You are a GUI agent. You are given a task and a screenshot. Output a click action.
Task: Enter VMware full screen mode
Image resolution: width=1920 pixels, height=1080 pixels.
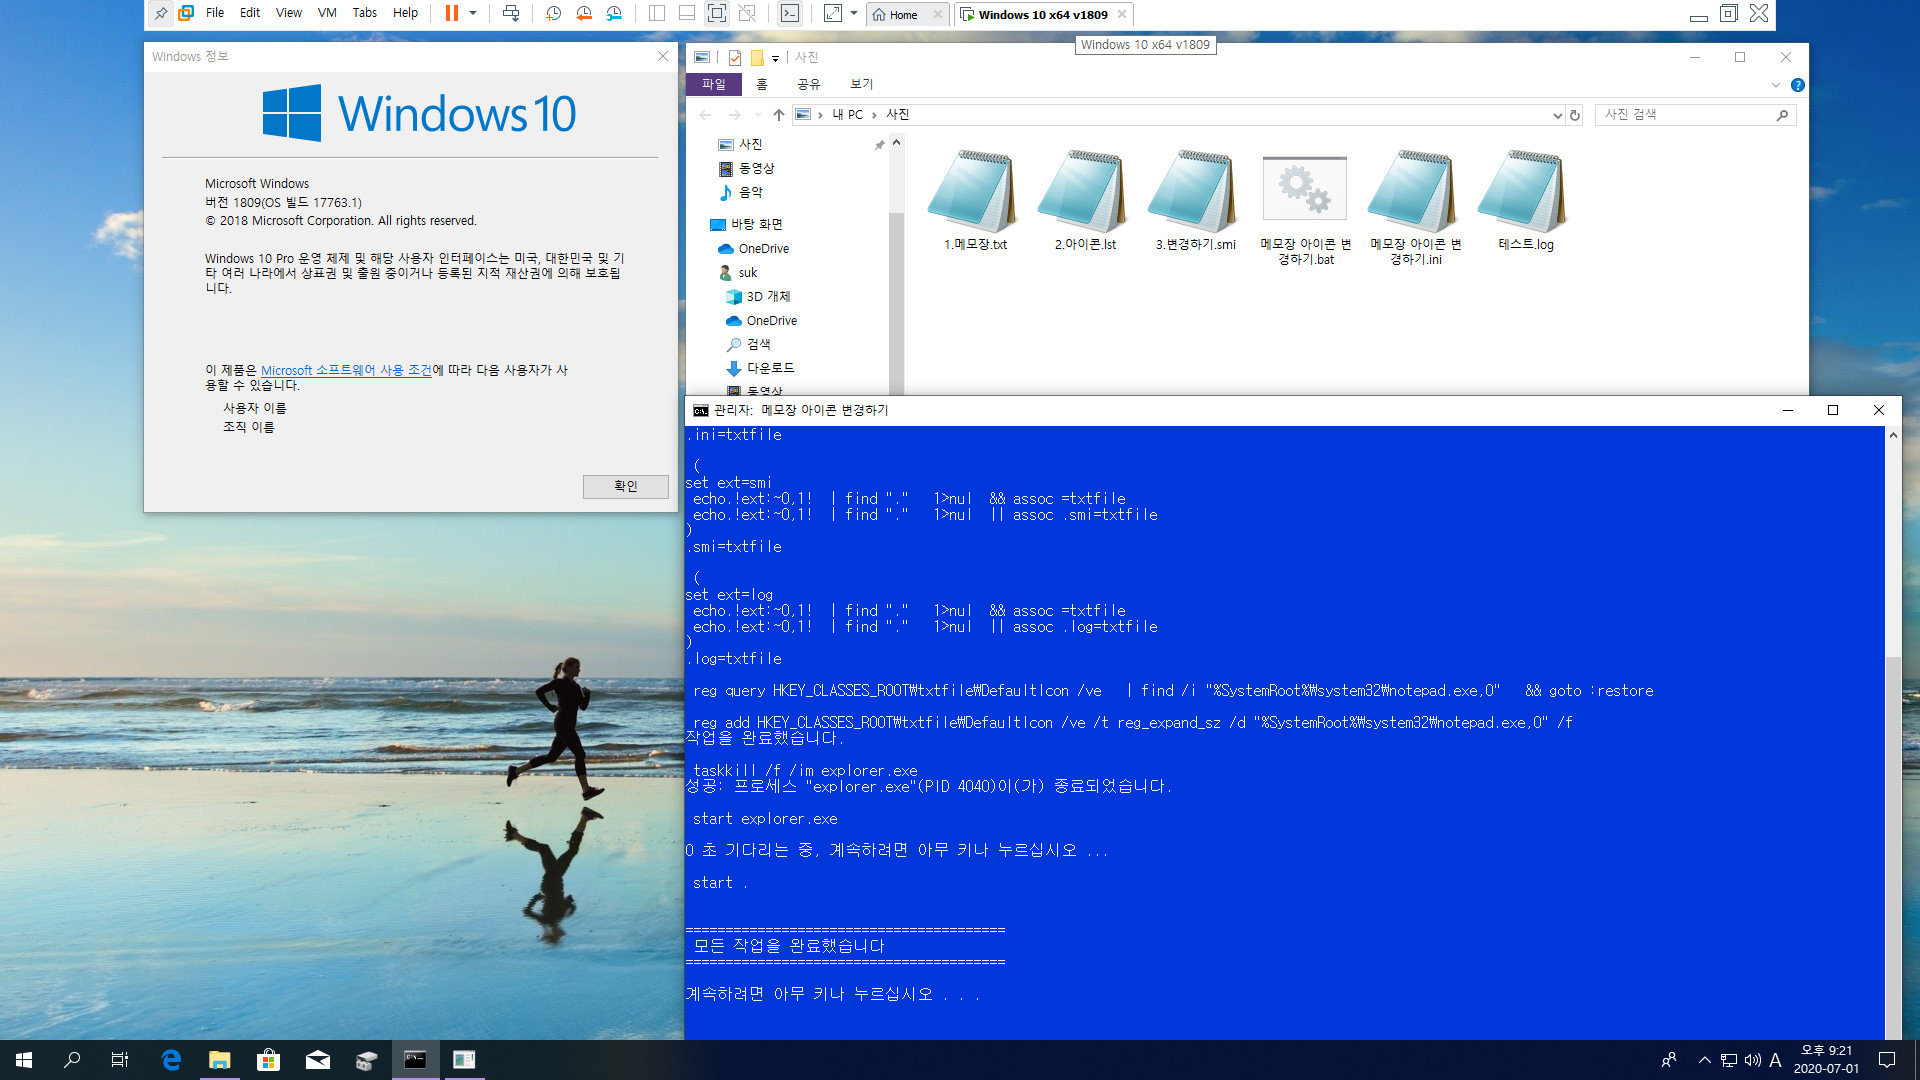pyautogui.click(x=717, y=13)
